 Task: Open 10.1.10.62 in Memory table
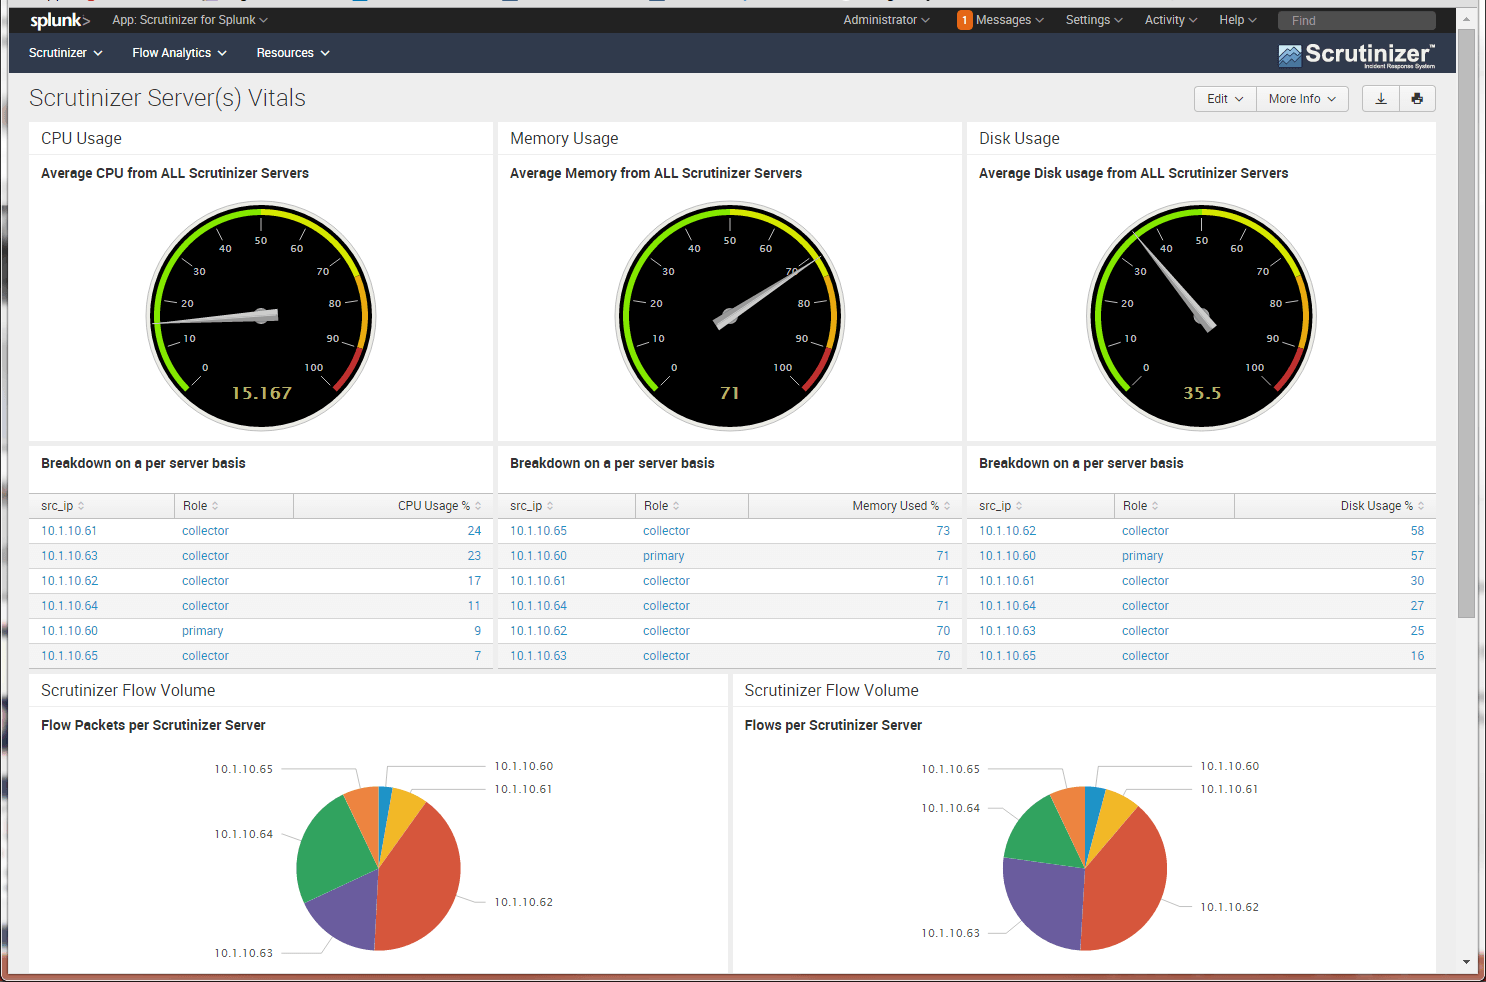(538, 631)
